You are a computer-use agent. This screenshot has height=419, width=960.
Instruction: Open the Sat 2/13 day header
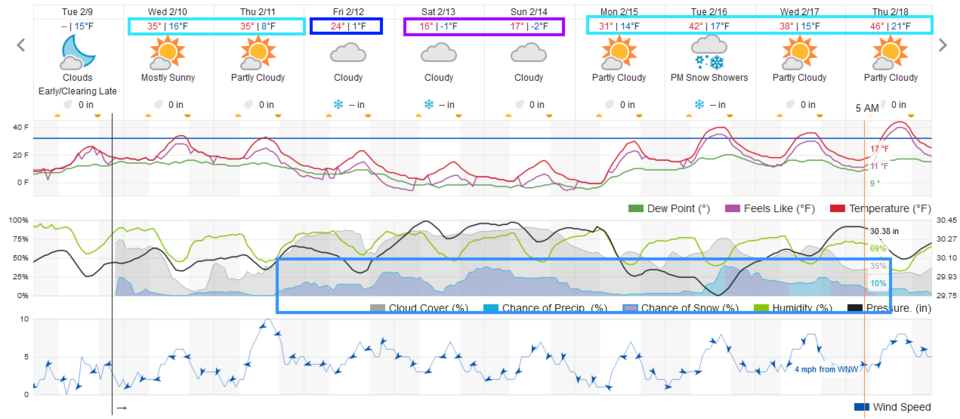point(439,12)
